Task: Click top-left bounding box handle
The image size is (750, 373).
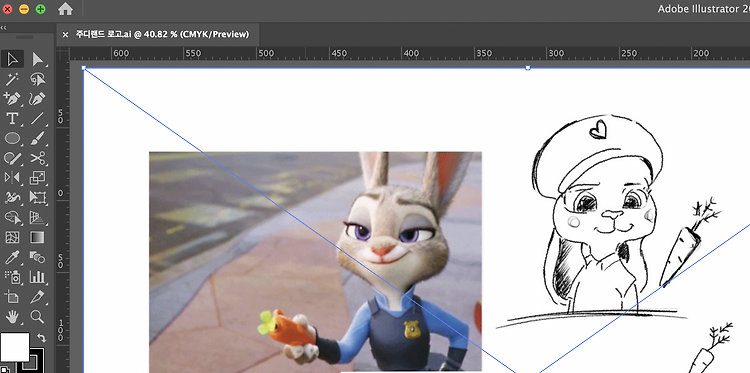Action: tap(84, 68)
